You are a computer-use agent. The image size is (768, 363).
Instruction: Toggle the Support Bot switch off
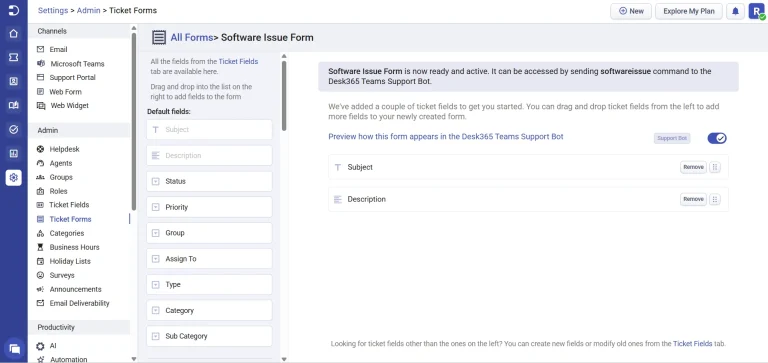717,138
